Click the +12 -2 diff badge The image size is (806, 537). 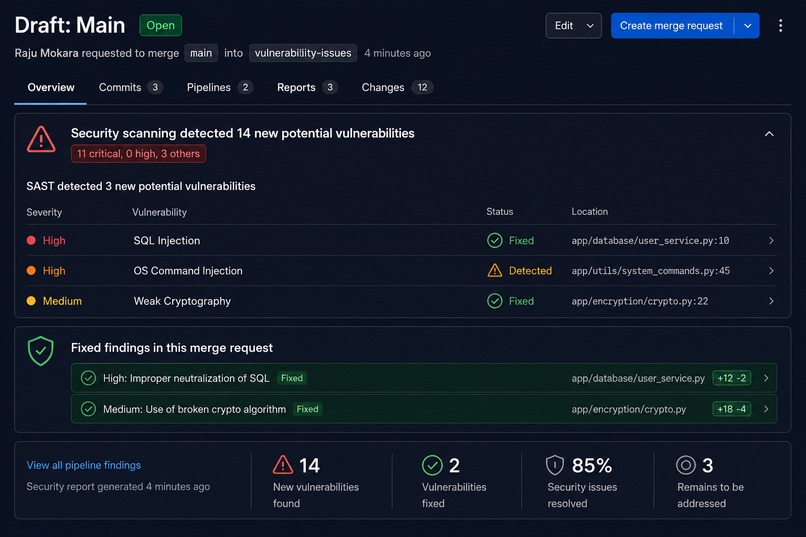pyautogui.click(x=731, y=378)
